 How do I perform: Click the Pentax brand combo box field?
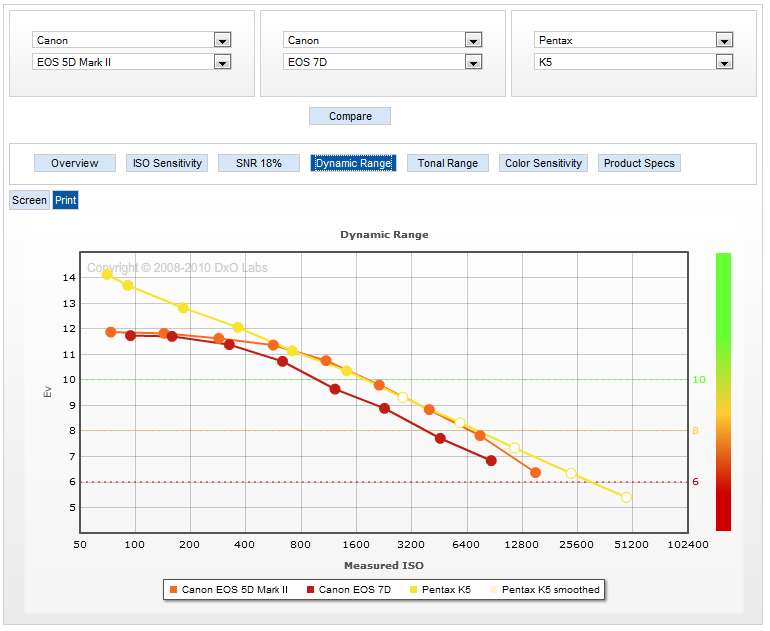pos(633,40)
